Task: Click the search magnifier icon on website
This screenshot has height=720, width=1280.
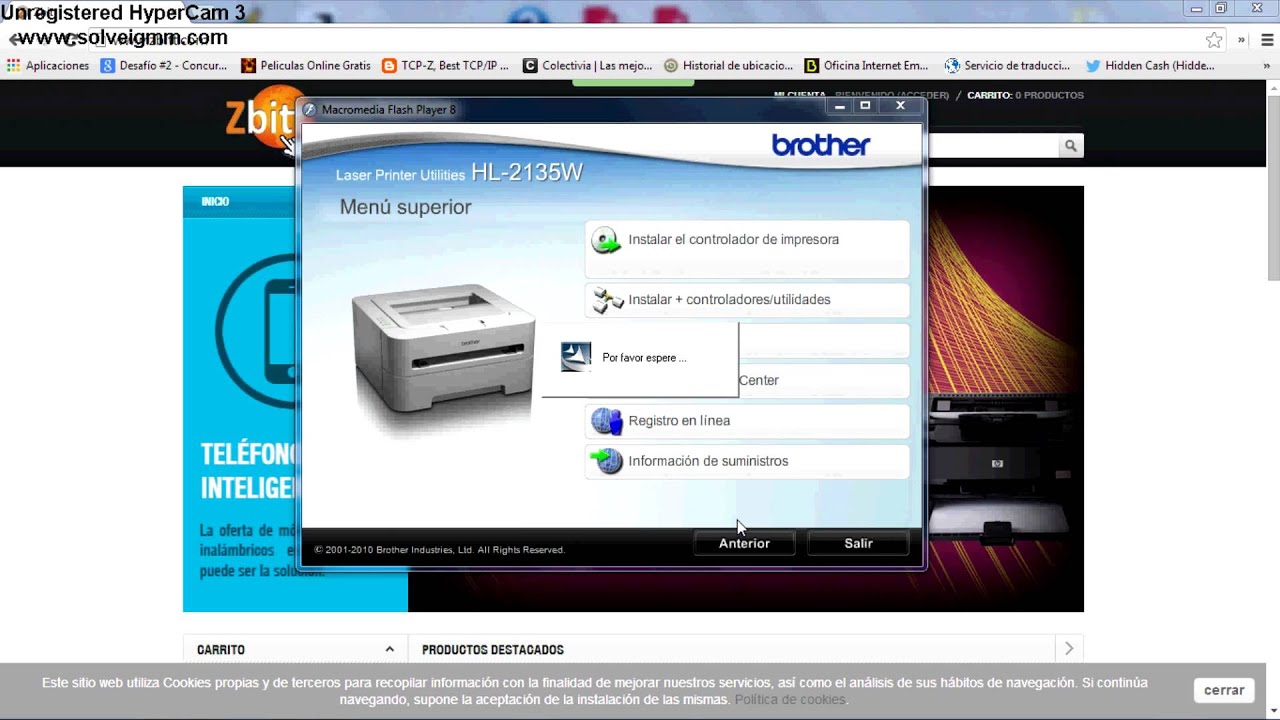Action: [x=1071, y=146]
